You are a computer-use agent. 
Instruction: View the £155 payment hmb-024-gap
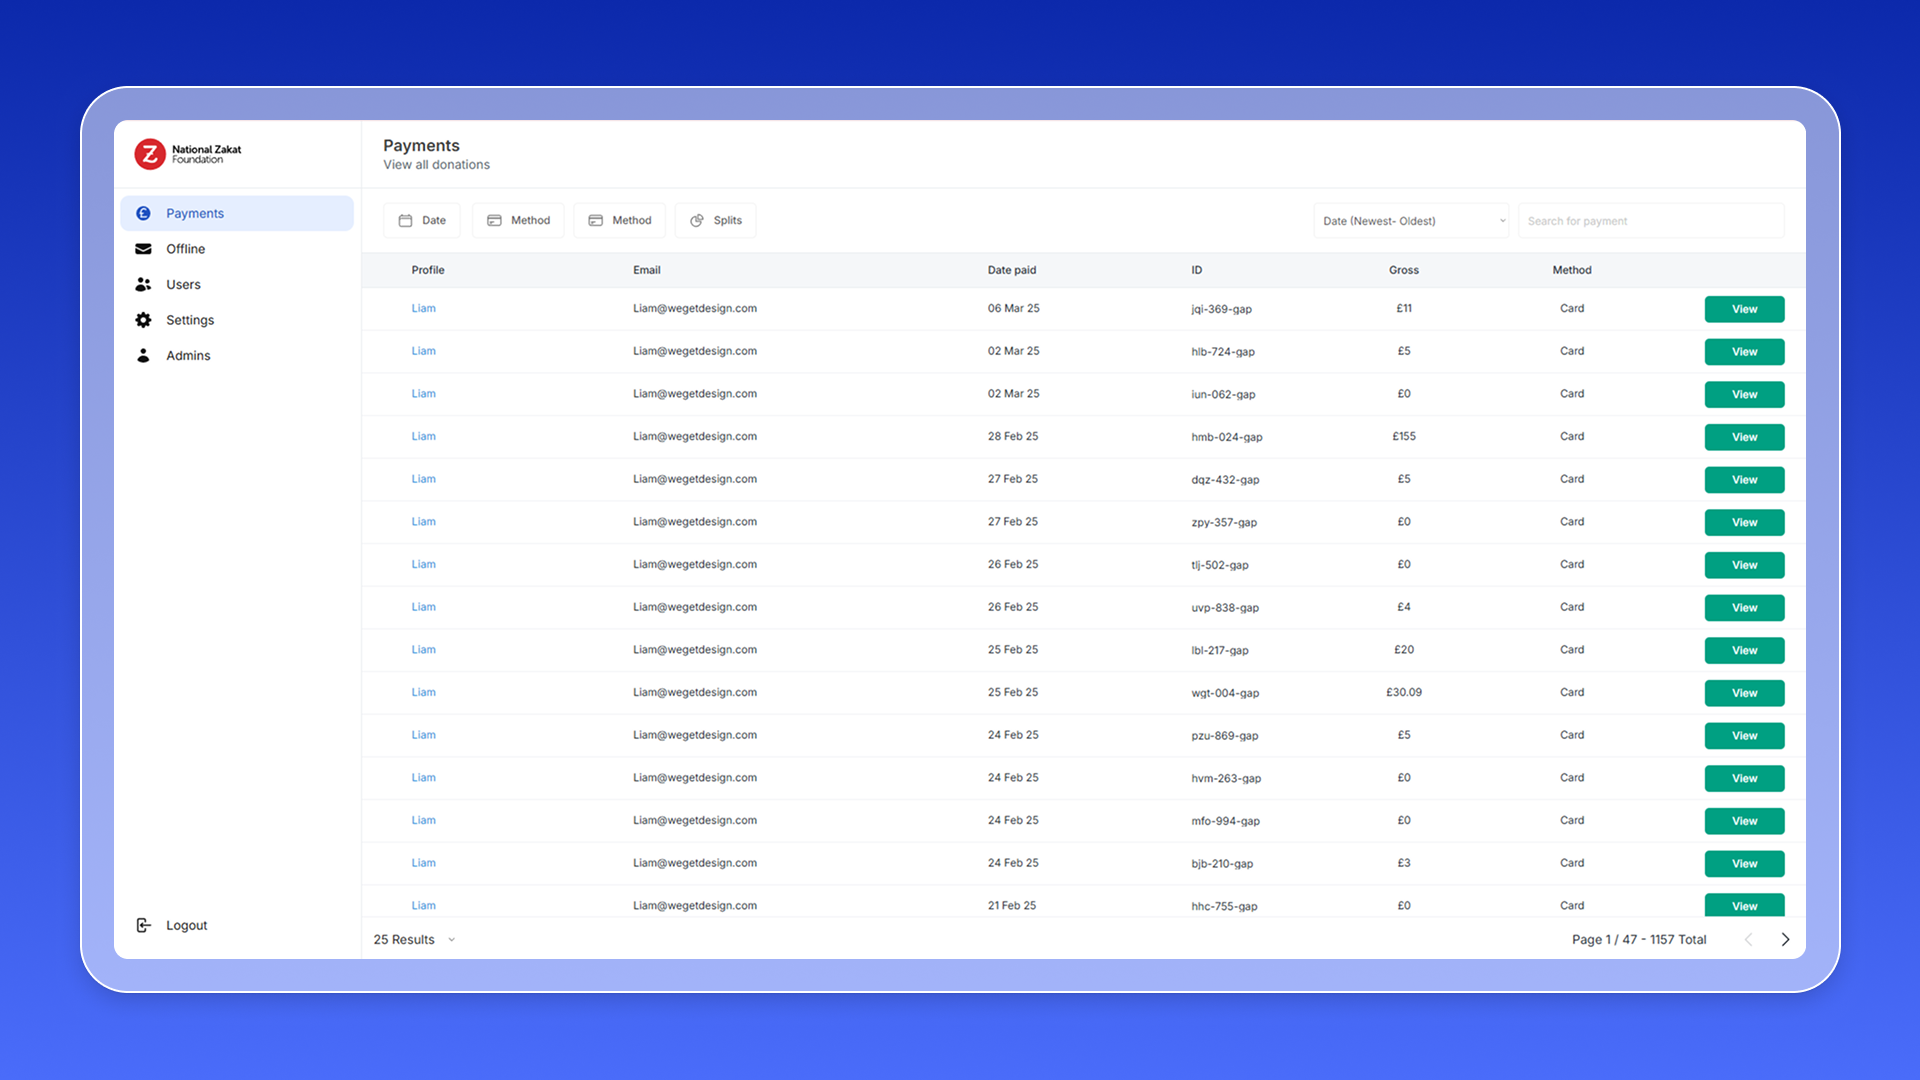1744,437
